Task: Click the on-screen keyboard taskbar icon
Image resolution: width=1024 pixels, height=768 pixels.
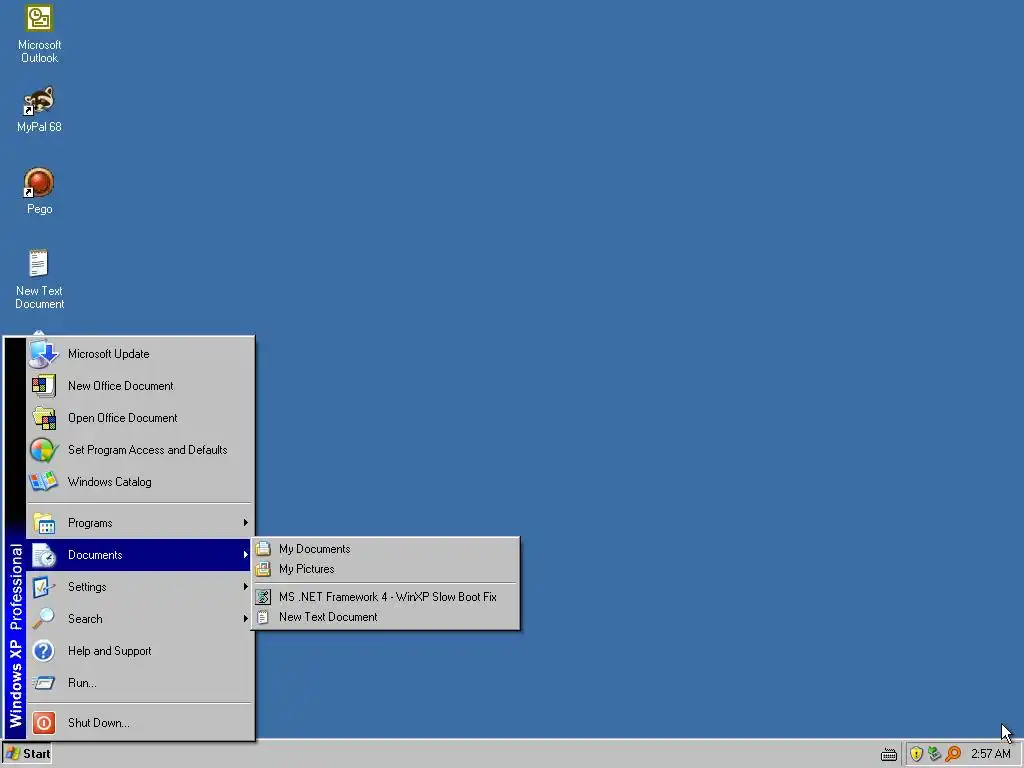Action: [889, 754]
